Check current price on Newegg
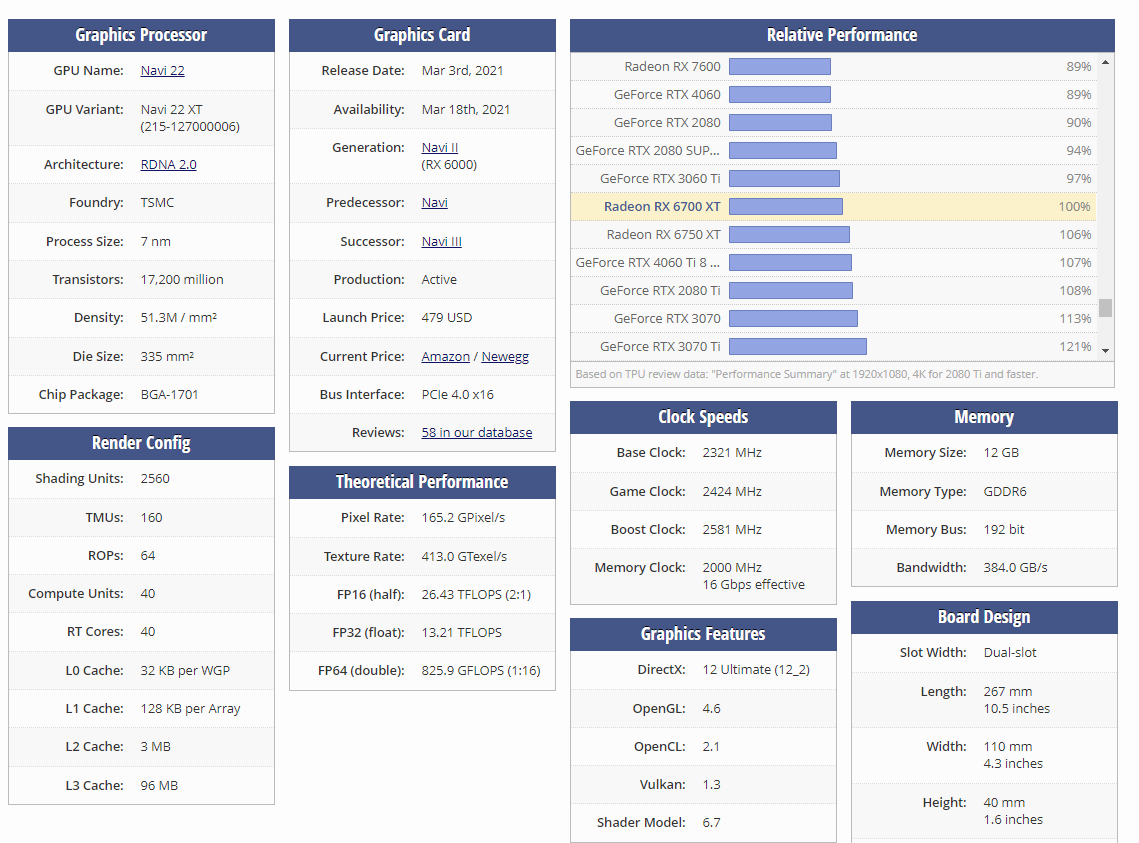The width and height of the screenshot is (1139, 843). [x=505, y=357]
